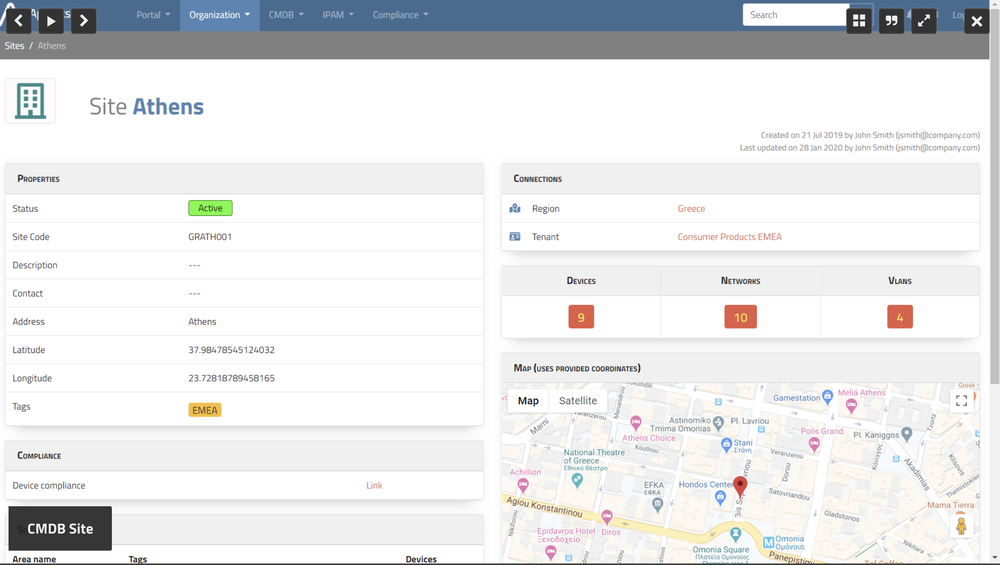Go to previous slide arrow

(x=18, y=20)
